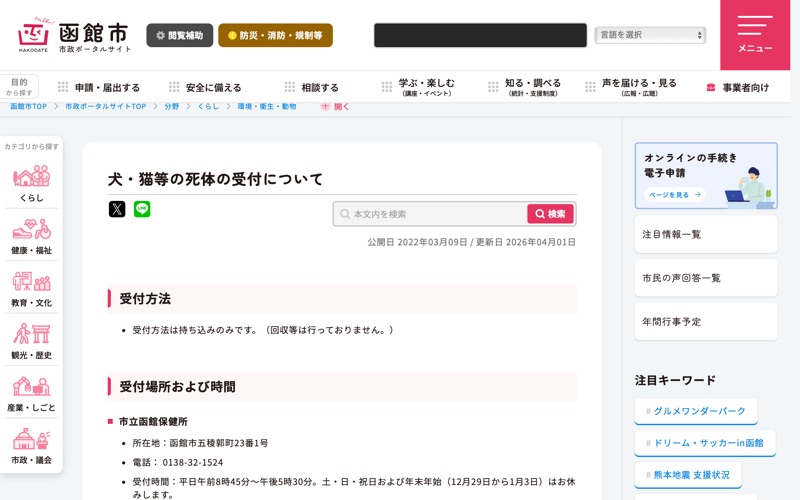Click the くらし breadcrumb link
This screenshot has height=500, width=800.
tap(208, 106)
